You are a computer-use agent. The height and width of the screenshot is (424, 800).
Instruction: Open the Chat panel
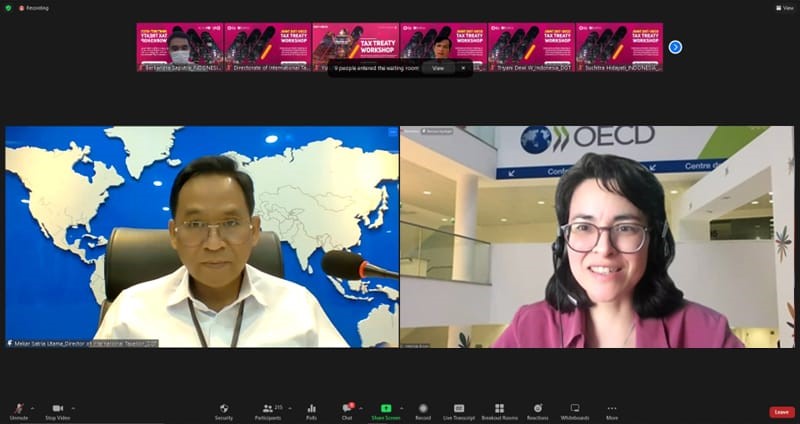point(347,410)
